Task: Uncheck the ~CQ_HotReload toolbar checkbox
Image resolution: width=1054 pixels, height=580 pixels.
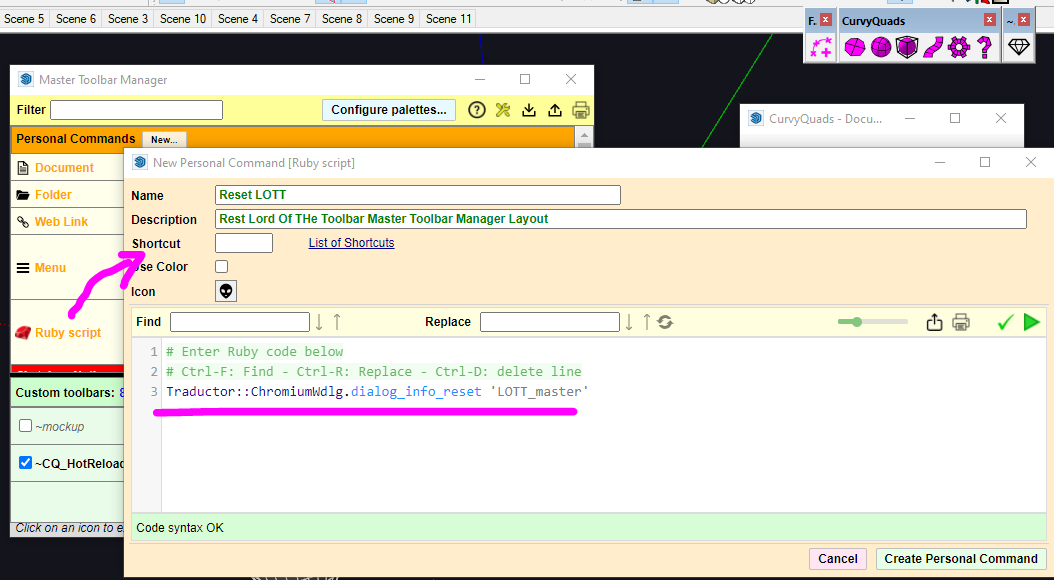Action: click(x=26, y=463)
